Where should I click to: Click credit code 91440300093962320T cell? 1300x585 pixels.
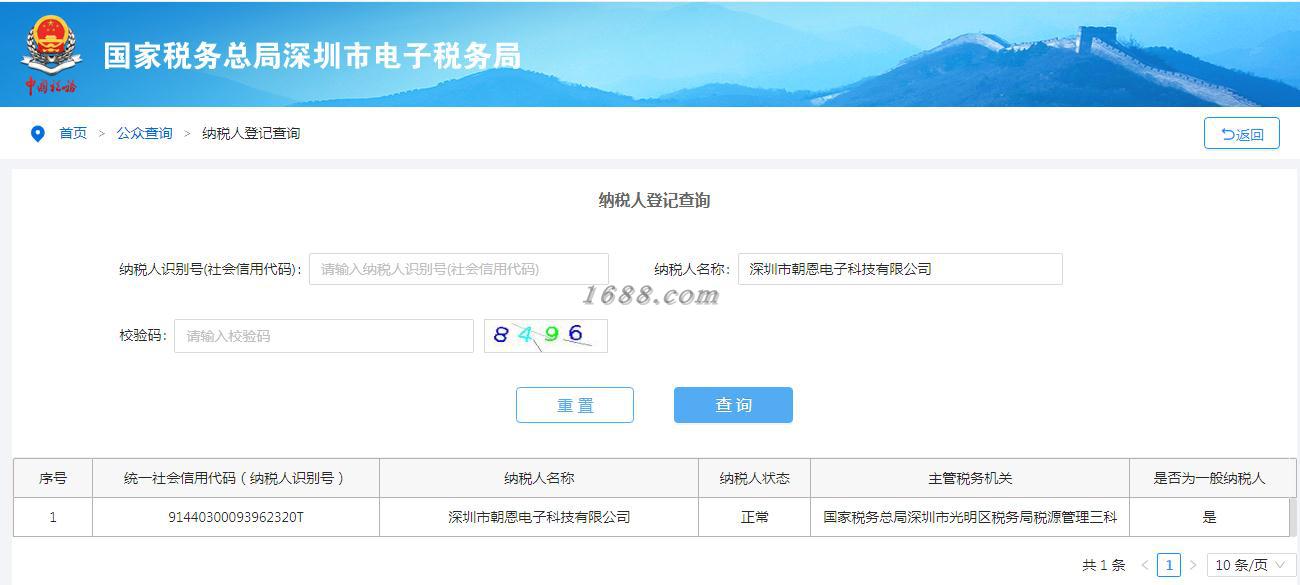(x=236, y=517)
